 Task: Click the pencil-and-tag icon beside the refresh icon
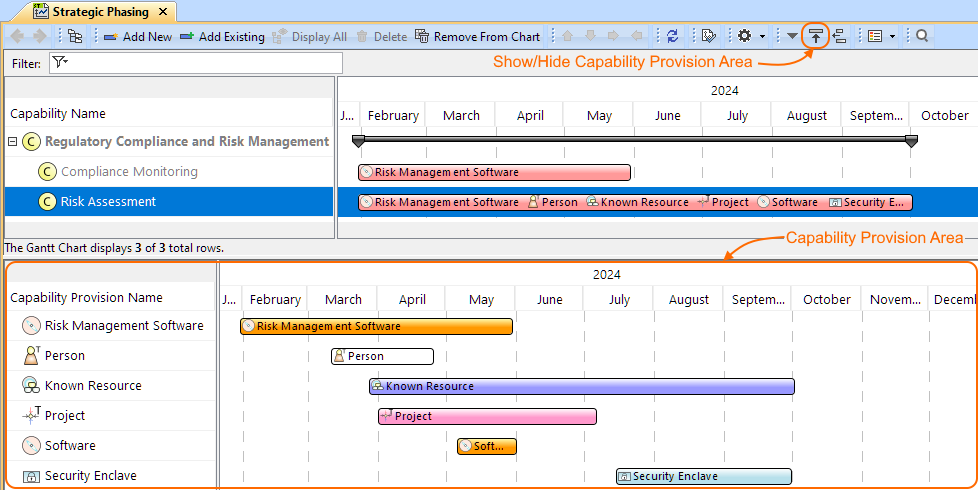(708, 36)
